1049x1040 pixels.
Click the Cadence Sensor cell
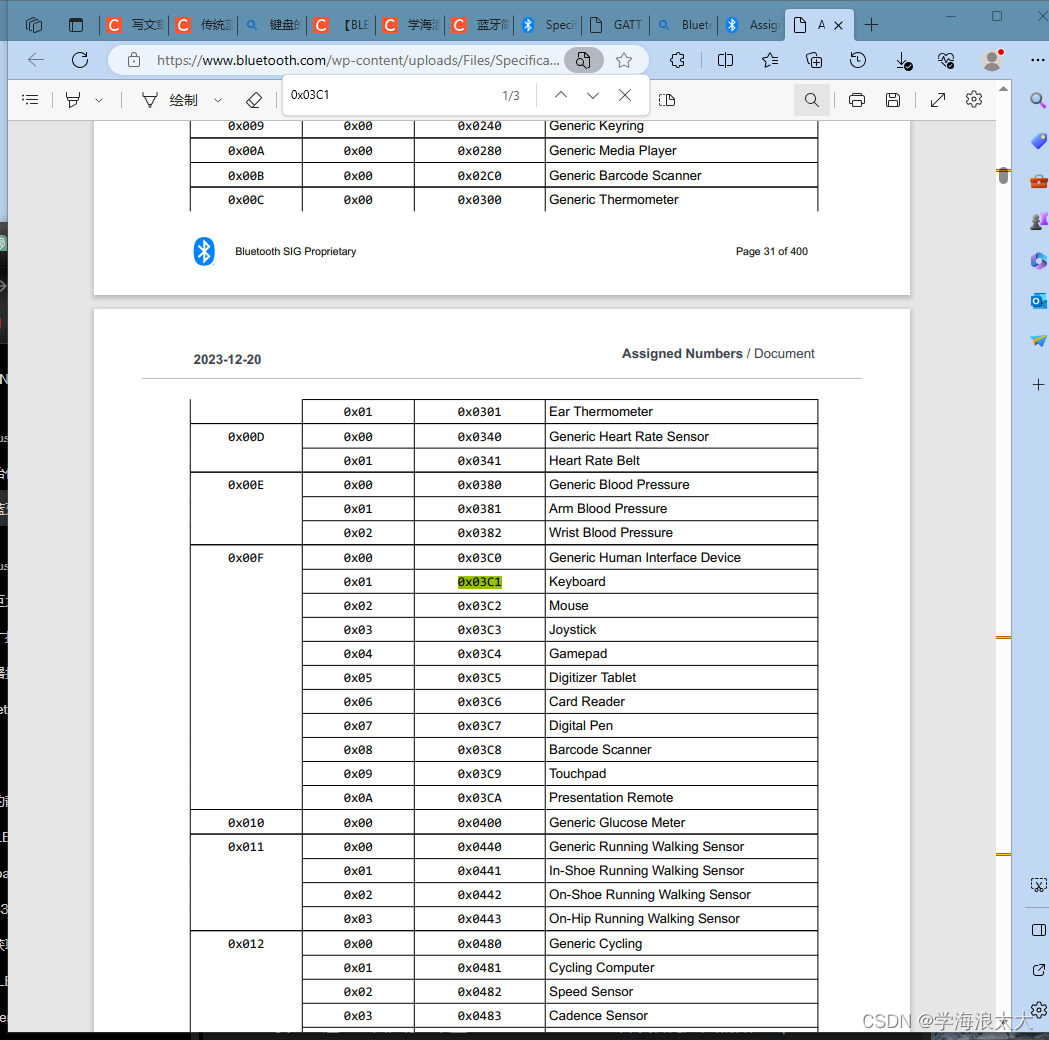pos(681,1015)
